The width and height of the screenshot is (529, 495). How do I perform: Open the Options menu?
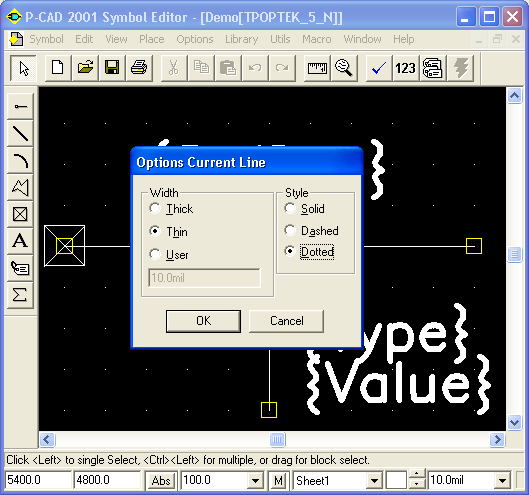[x=195, y=39]
